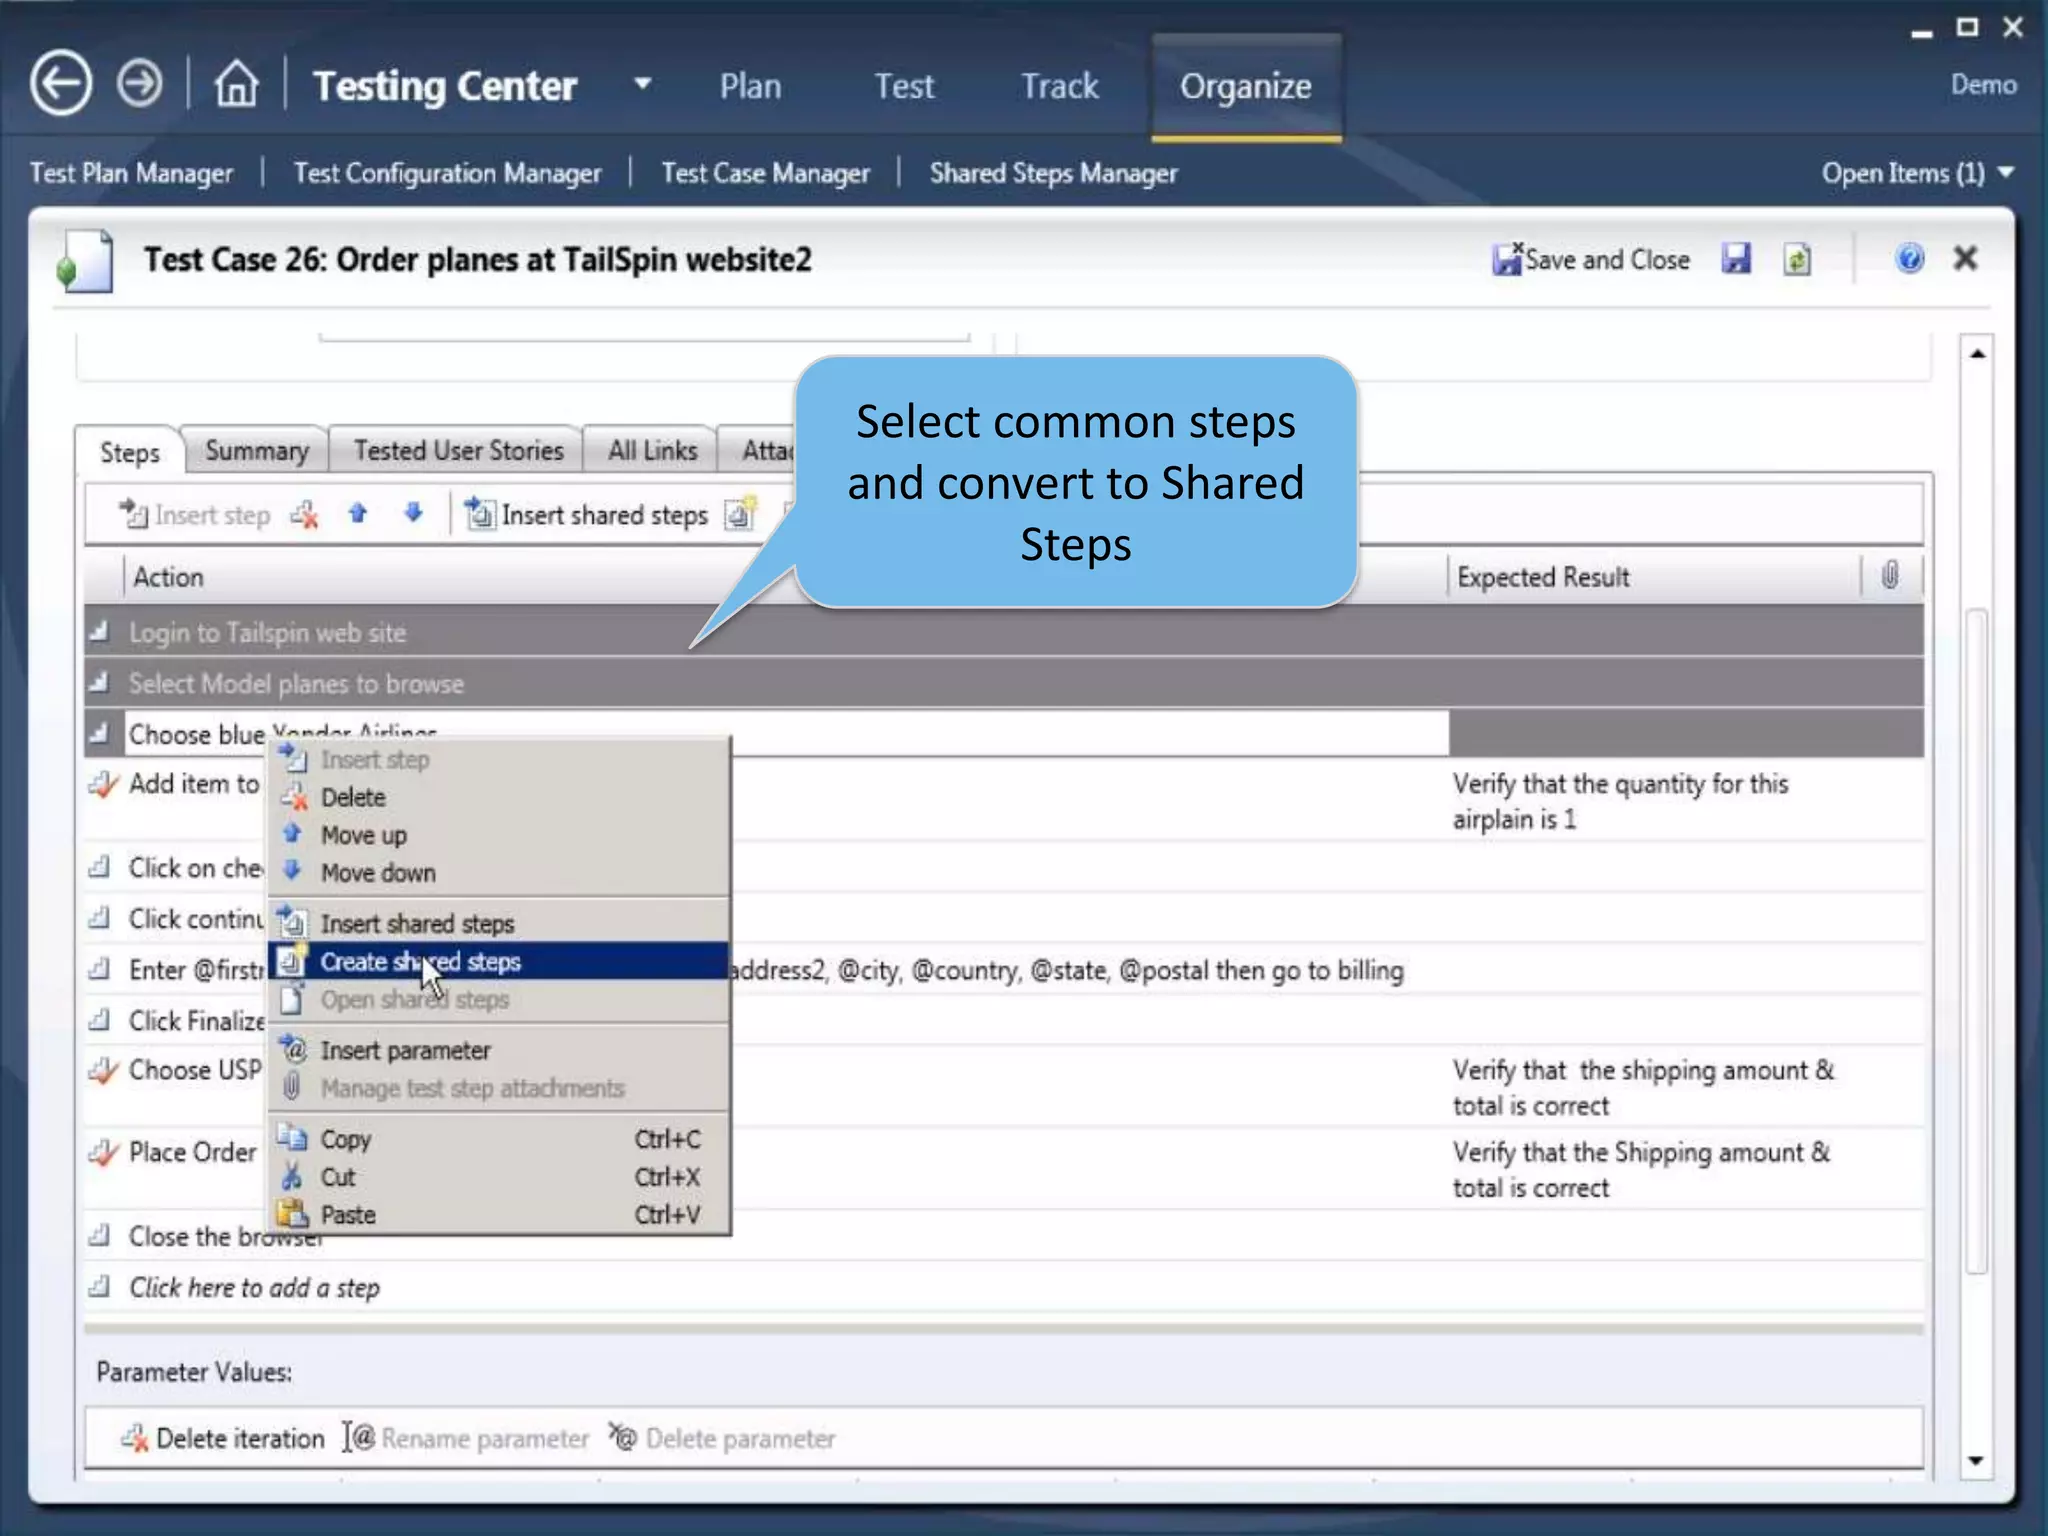Select the 'Login to Tailspin web site' step
Screen dimensions: 2048x1536
[x=1003, y=632]
